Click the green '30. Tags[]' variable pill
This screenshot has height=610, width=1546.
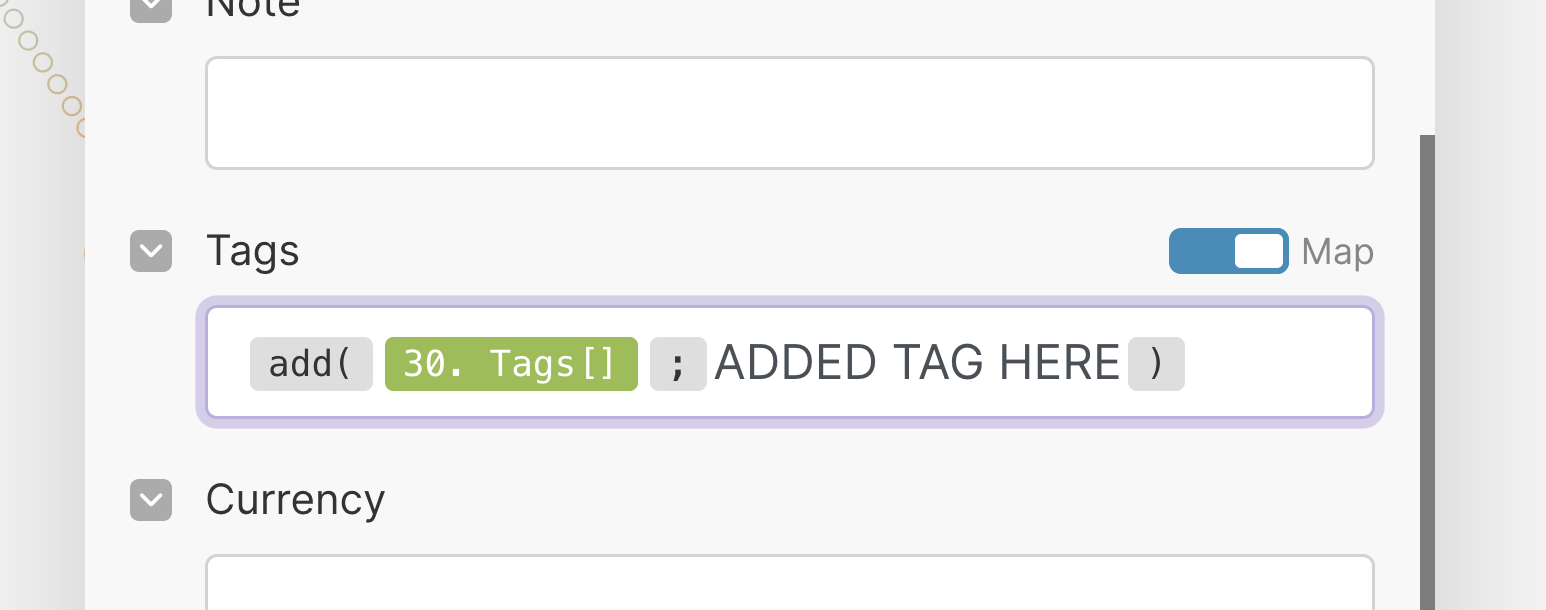click(x=511, y=363)
